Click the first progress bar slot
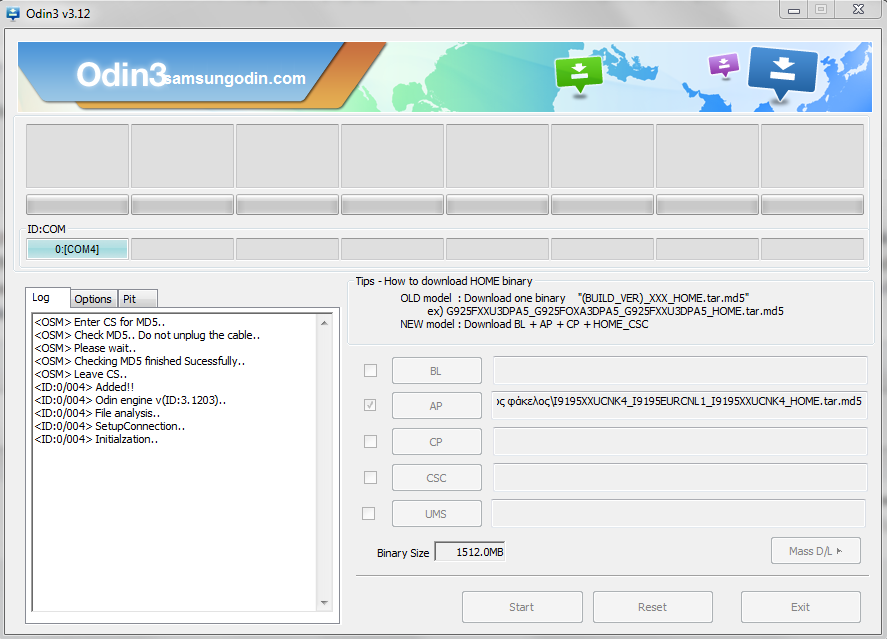The image size is (887, 639). pyautogui.click(x=77, y=205)
